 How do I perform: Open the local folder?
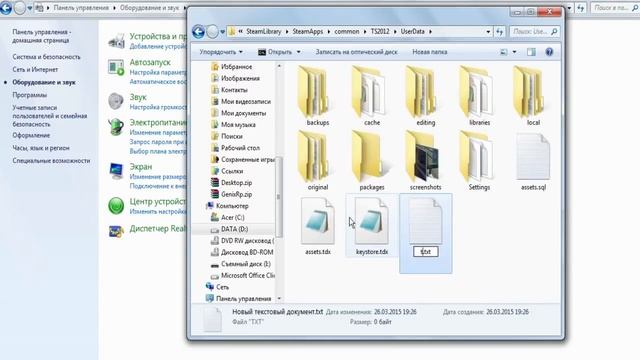(x=533, y=96)
